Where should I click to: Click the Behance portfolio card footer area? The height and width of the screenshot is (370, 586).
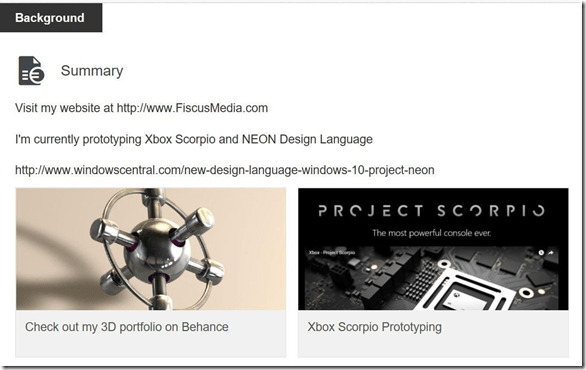tap(151, 334)
